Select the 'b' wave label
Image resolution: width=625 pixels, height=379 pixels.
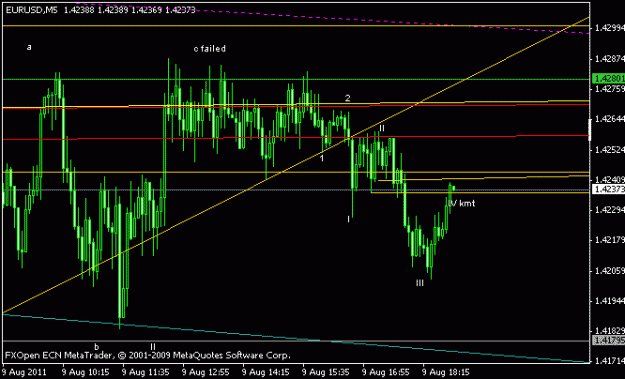96,346
